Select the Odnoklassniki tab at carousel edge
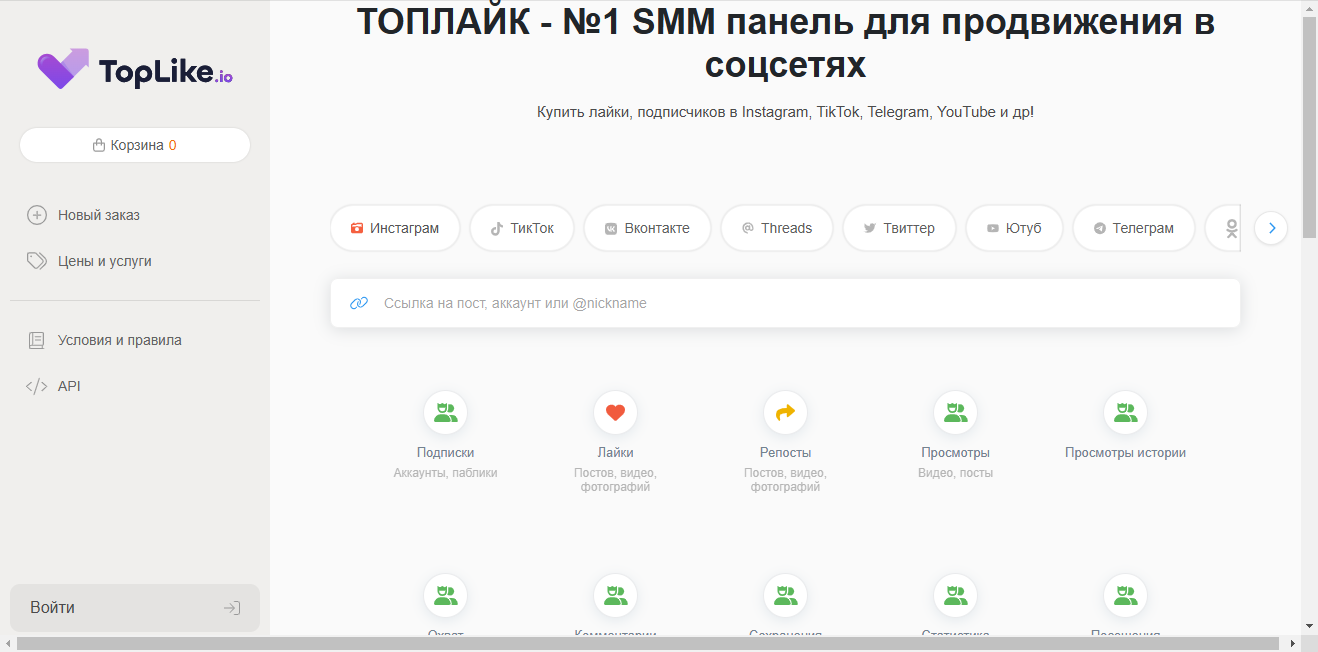Screen dimensions: 1318x652 click(x=1224, y=228)
